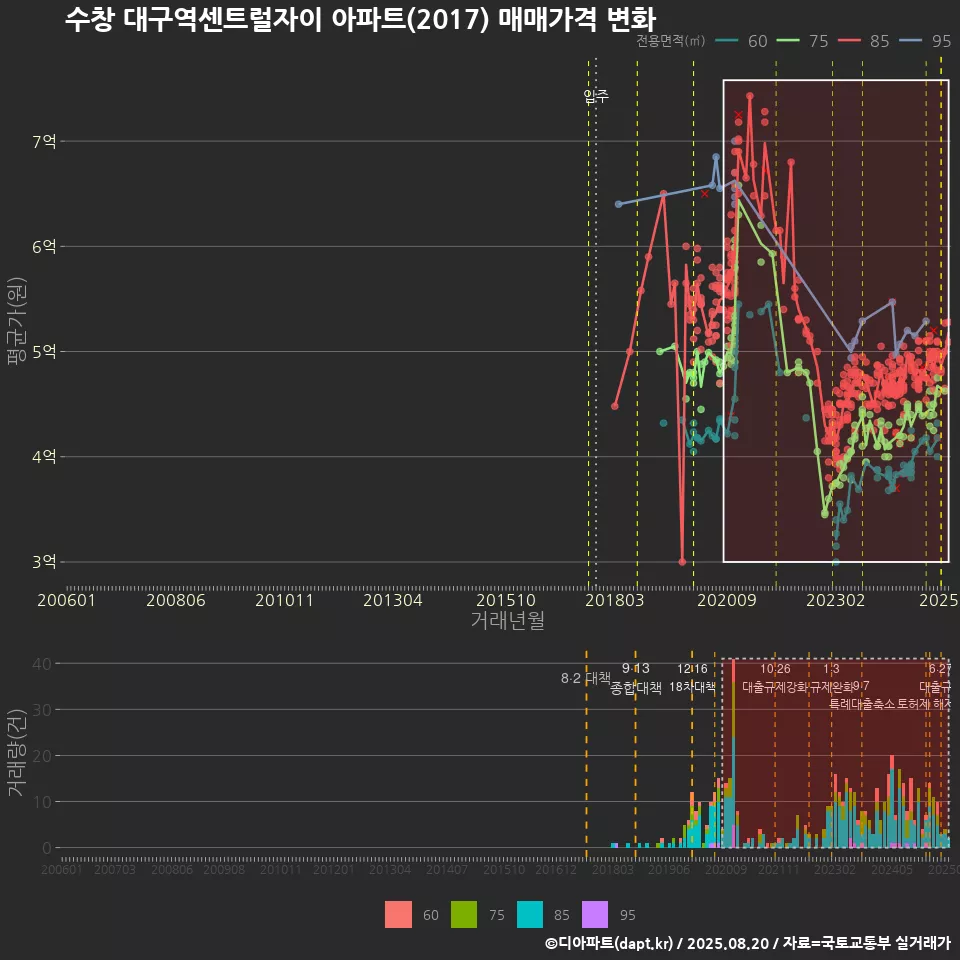This screenshot has height=960, width=960.
Task: Click the 5억 price axis label
Action: click(x=44, y=351)
